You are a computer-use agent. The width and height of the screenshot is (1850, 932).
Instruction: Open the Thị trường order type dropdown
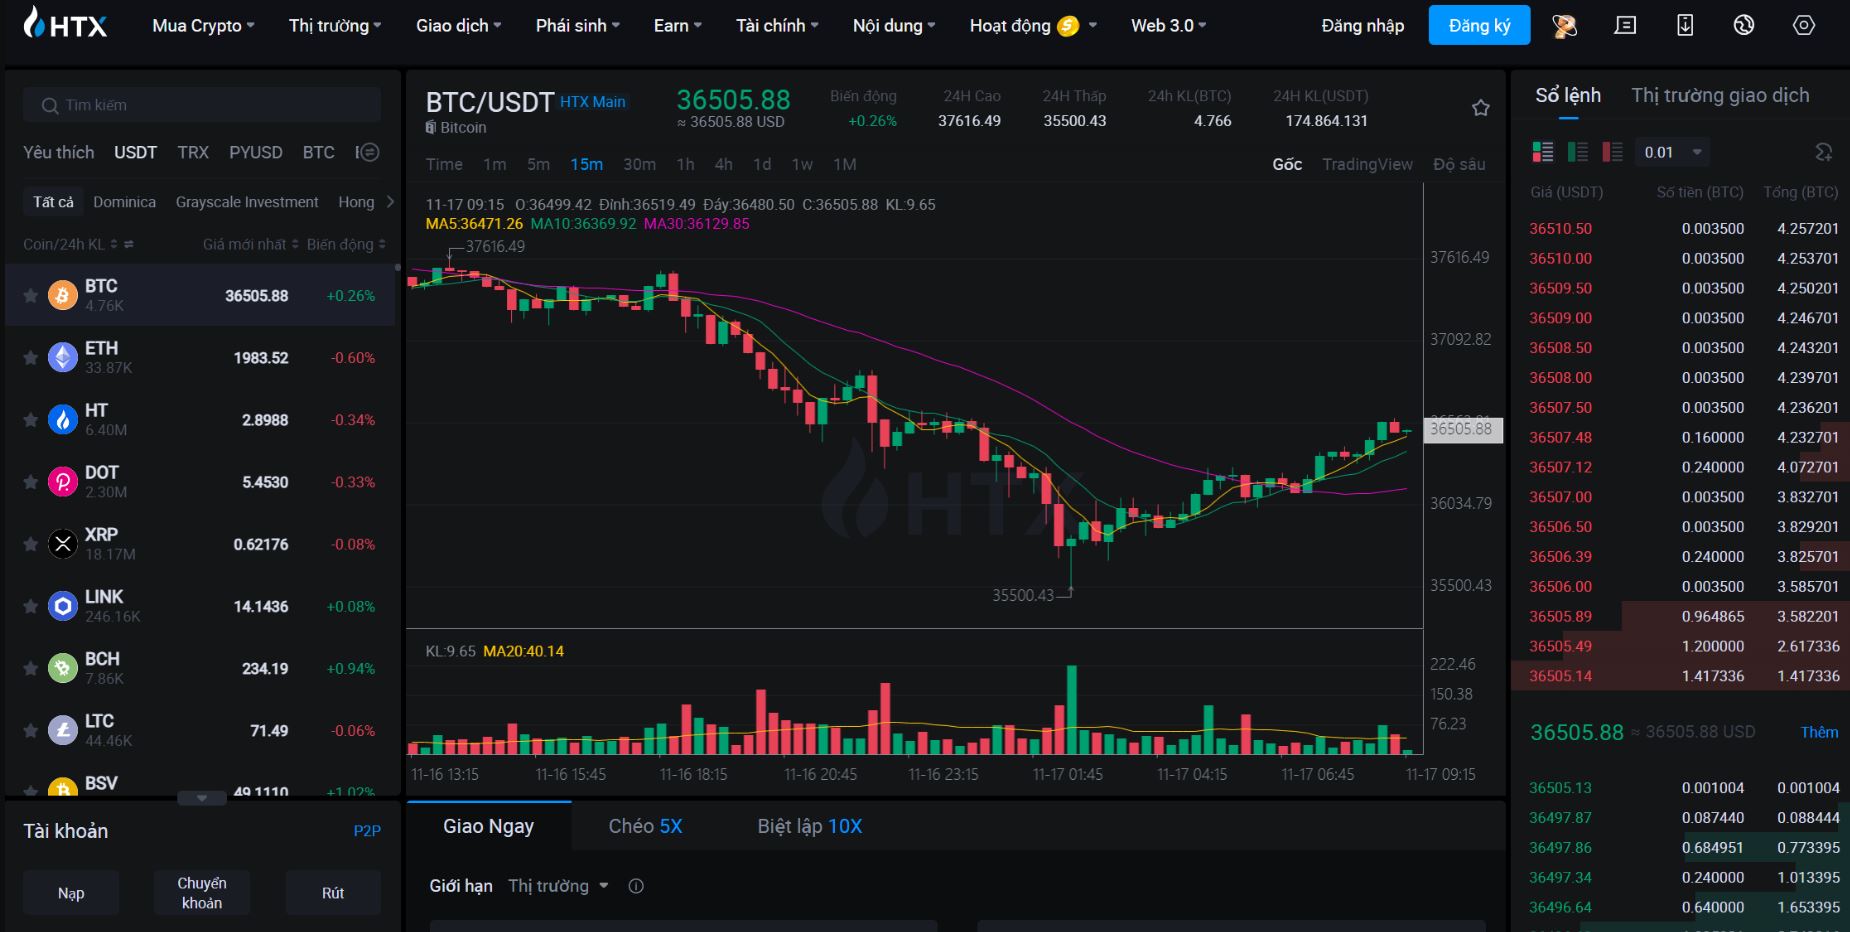[x=558, y=886]
